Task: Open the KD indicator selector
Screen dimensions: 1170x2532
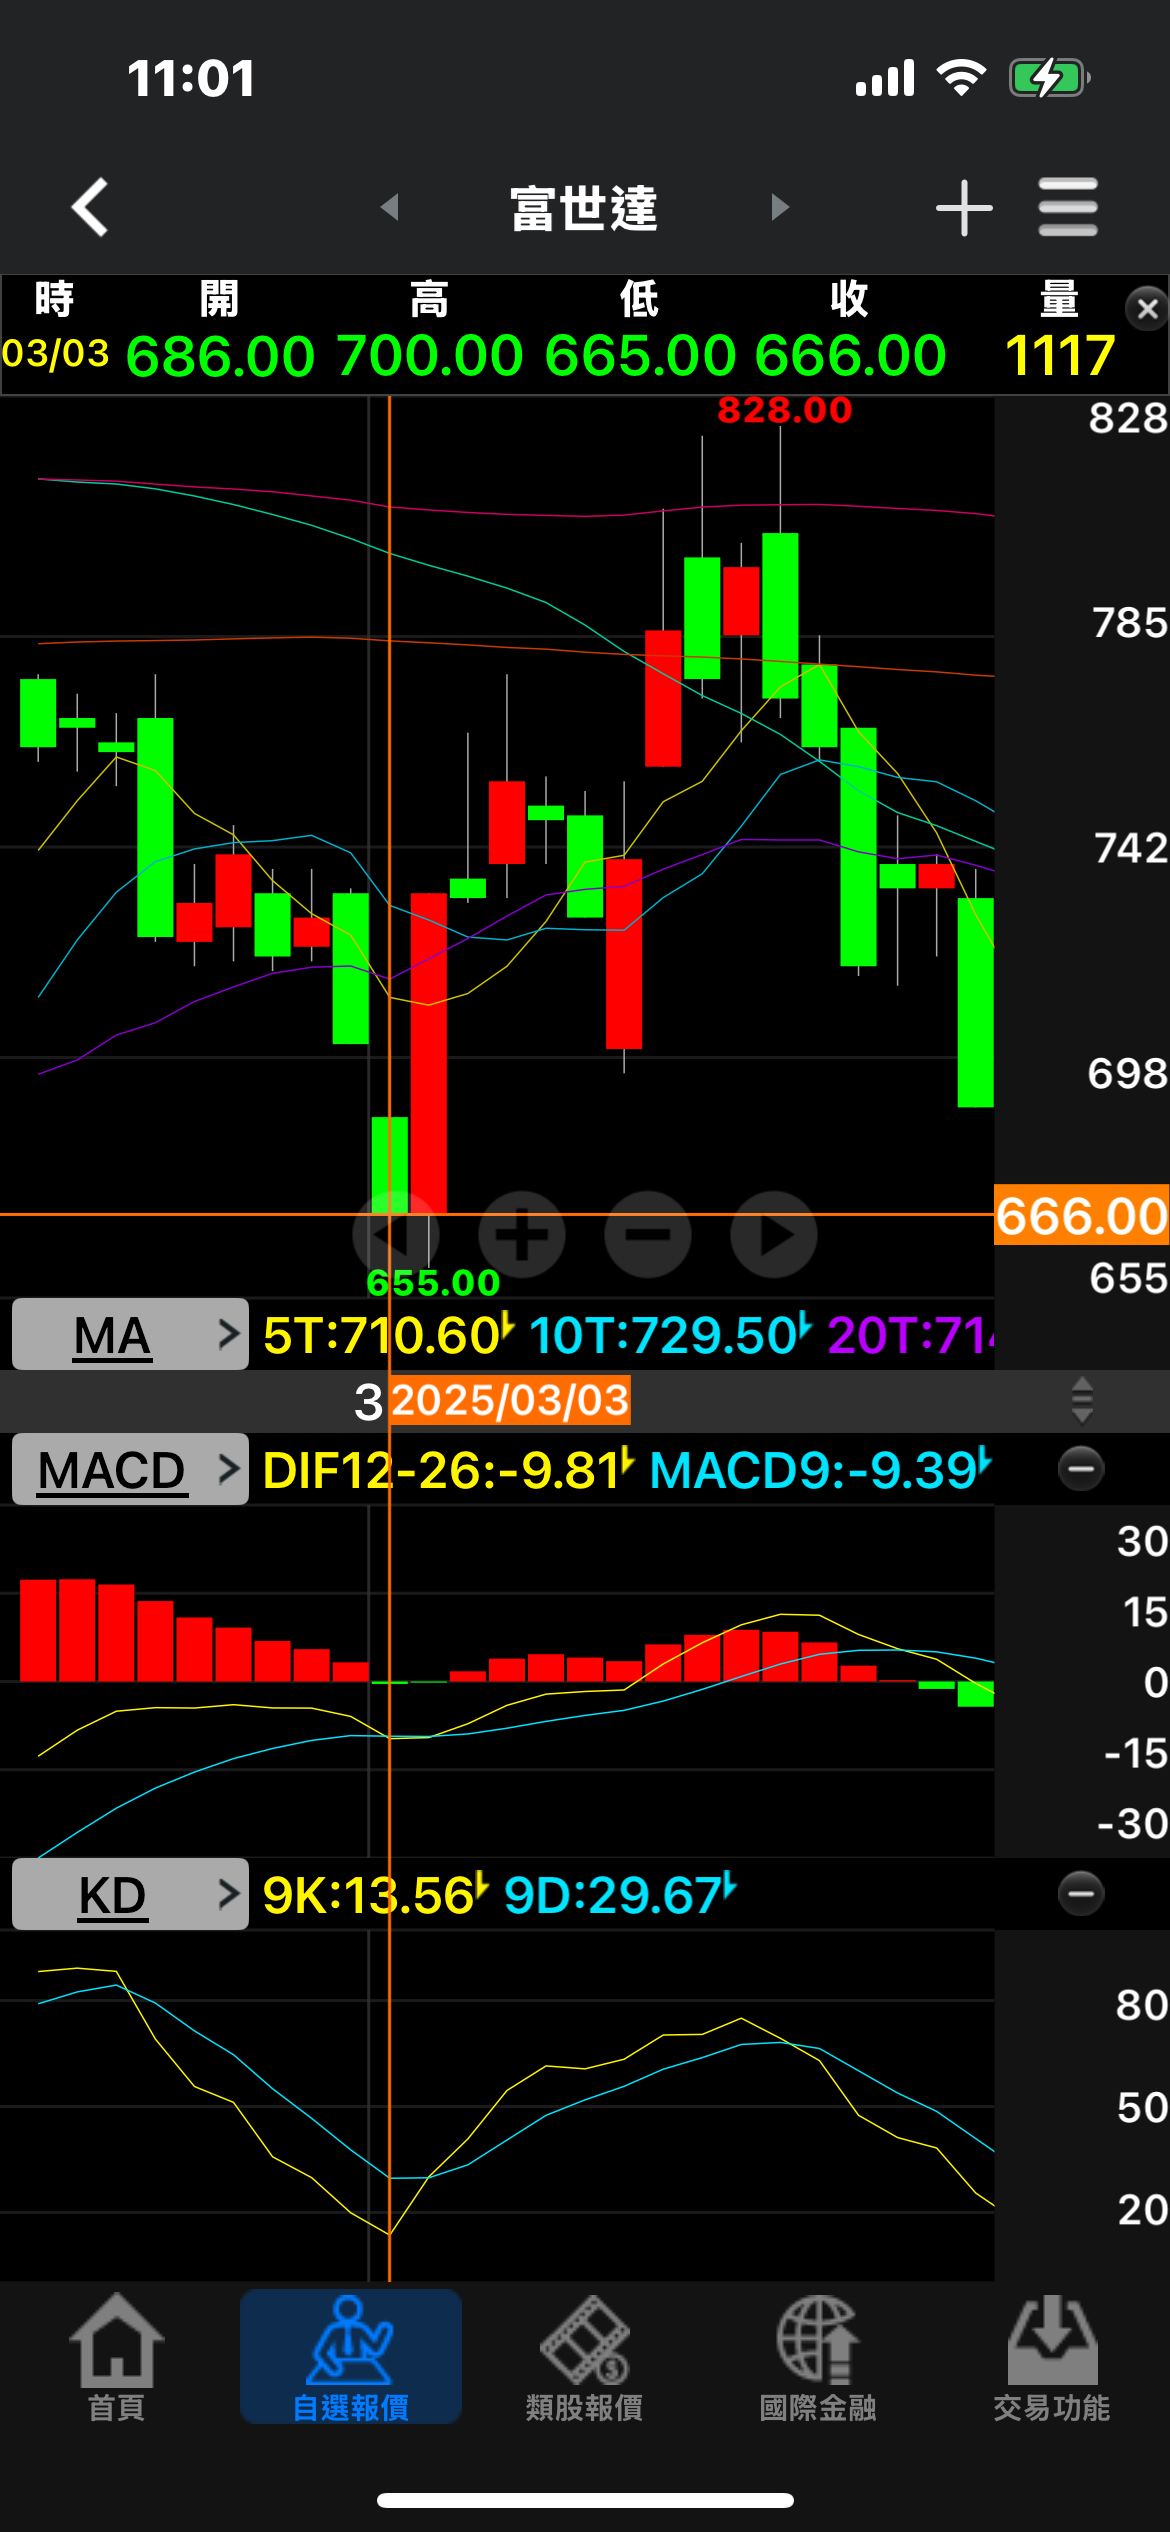Action: (130, 1894)
